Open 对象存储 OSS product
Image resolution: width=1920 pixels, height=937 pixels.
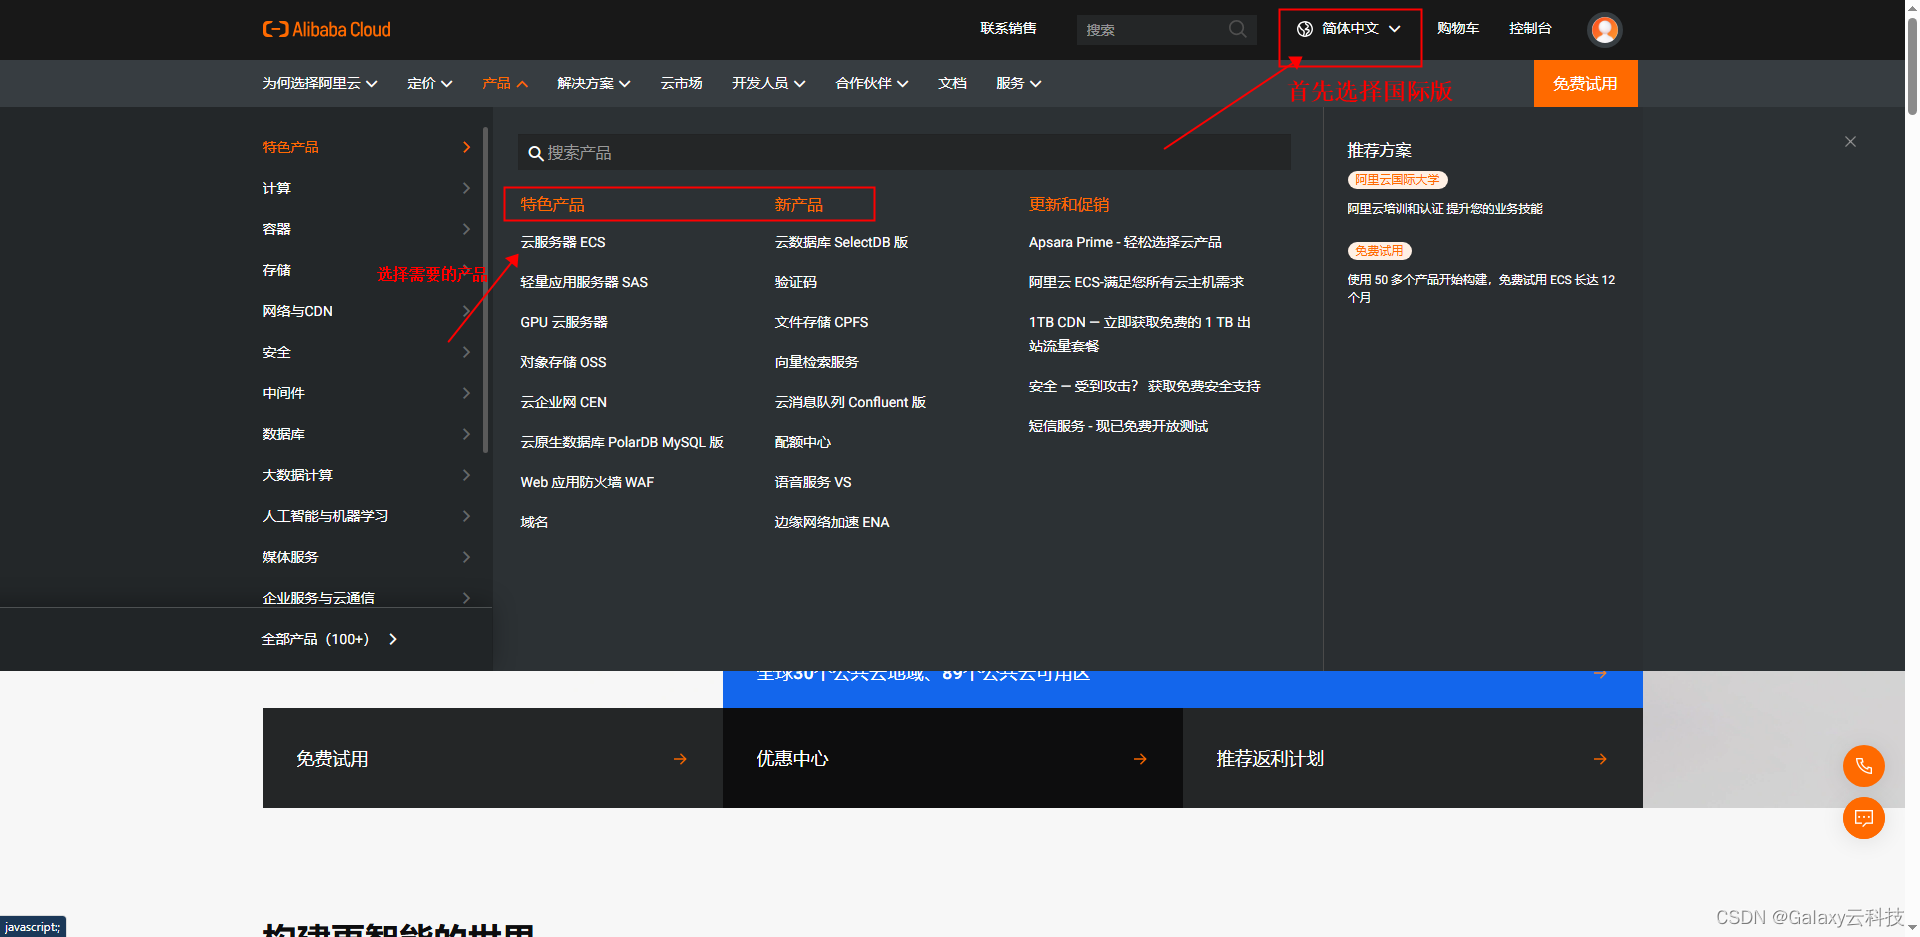click(x=563, y=362)
